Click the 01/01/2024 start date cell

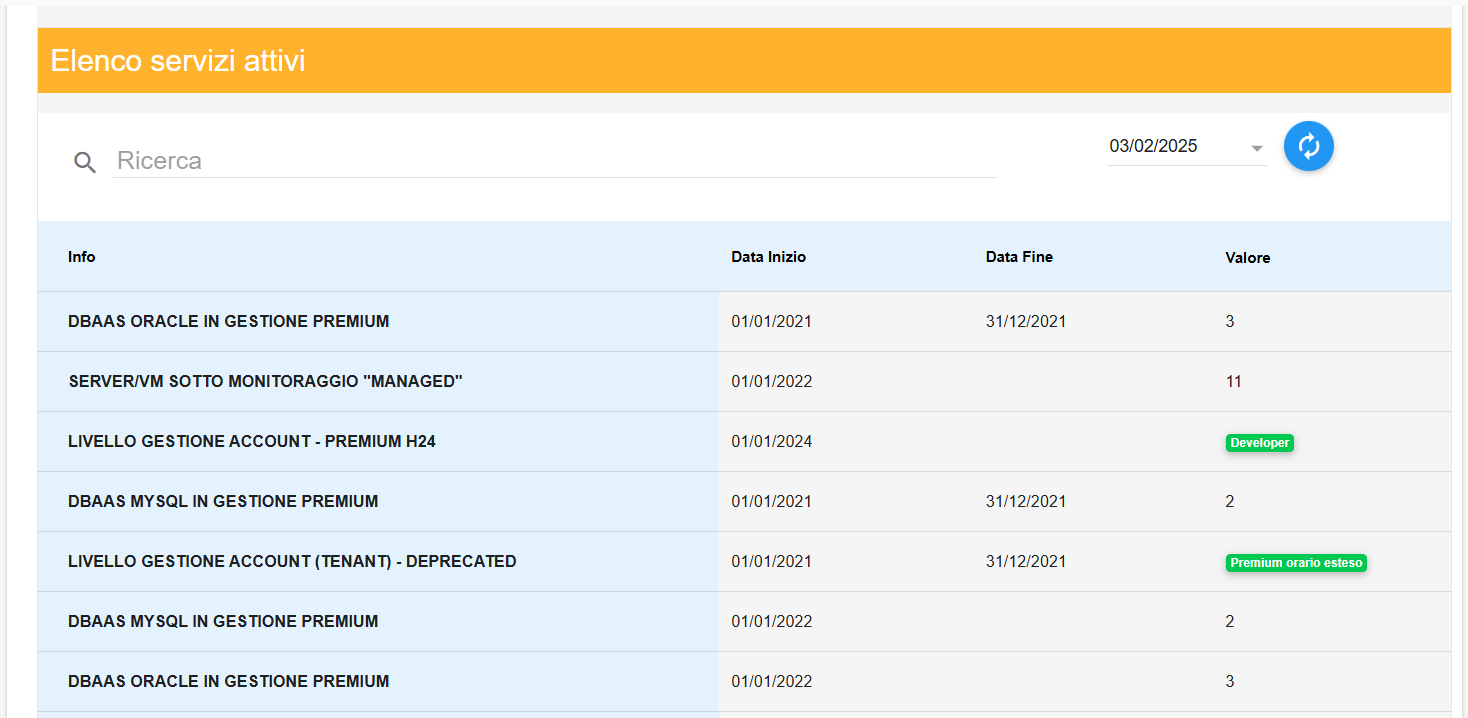[x=771, y=441]
